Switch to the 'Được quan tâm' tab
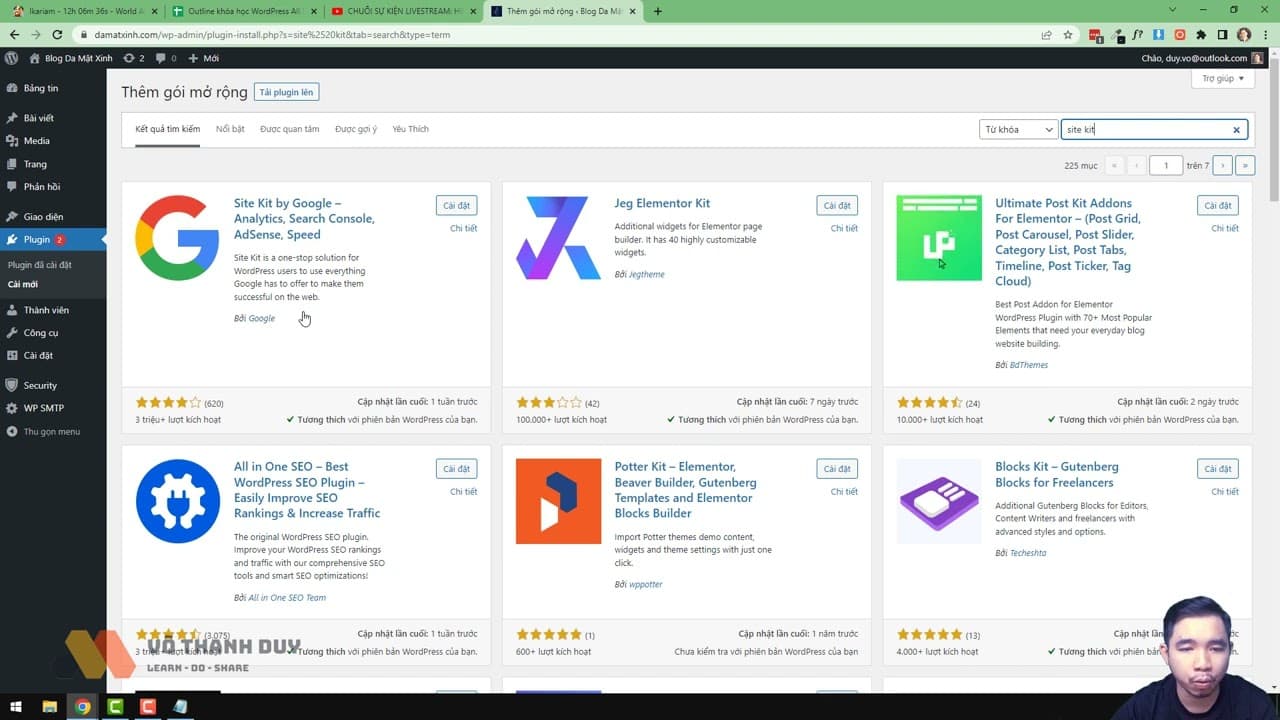The height and width of the screenshot is (720, 1280). pos(290,129)
